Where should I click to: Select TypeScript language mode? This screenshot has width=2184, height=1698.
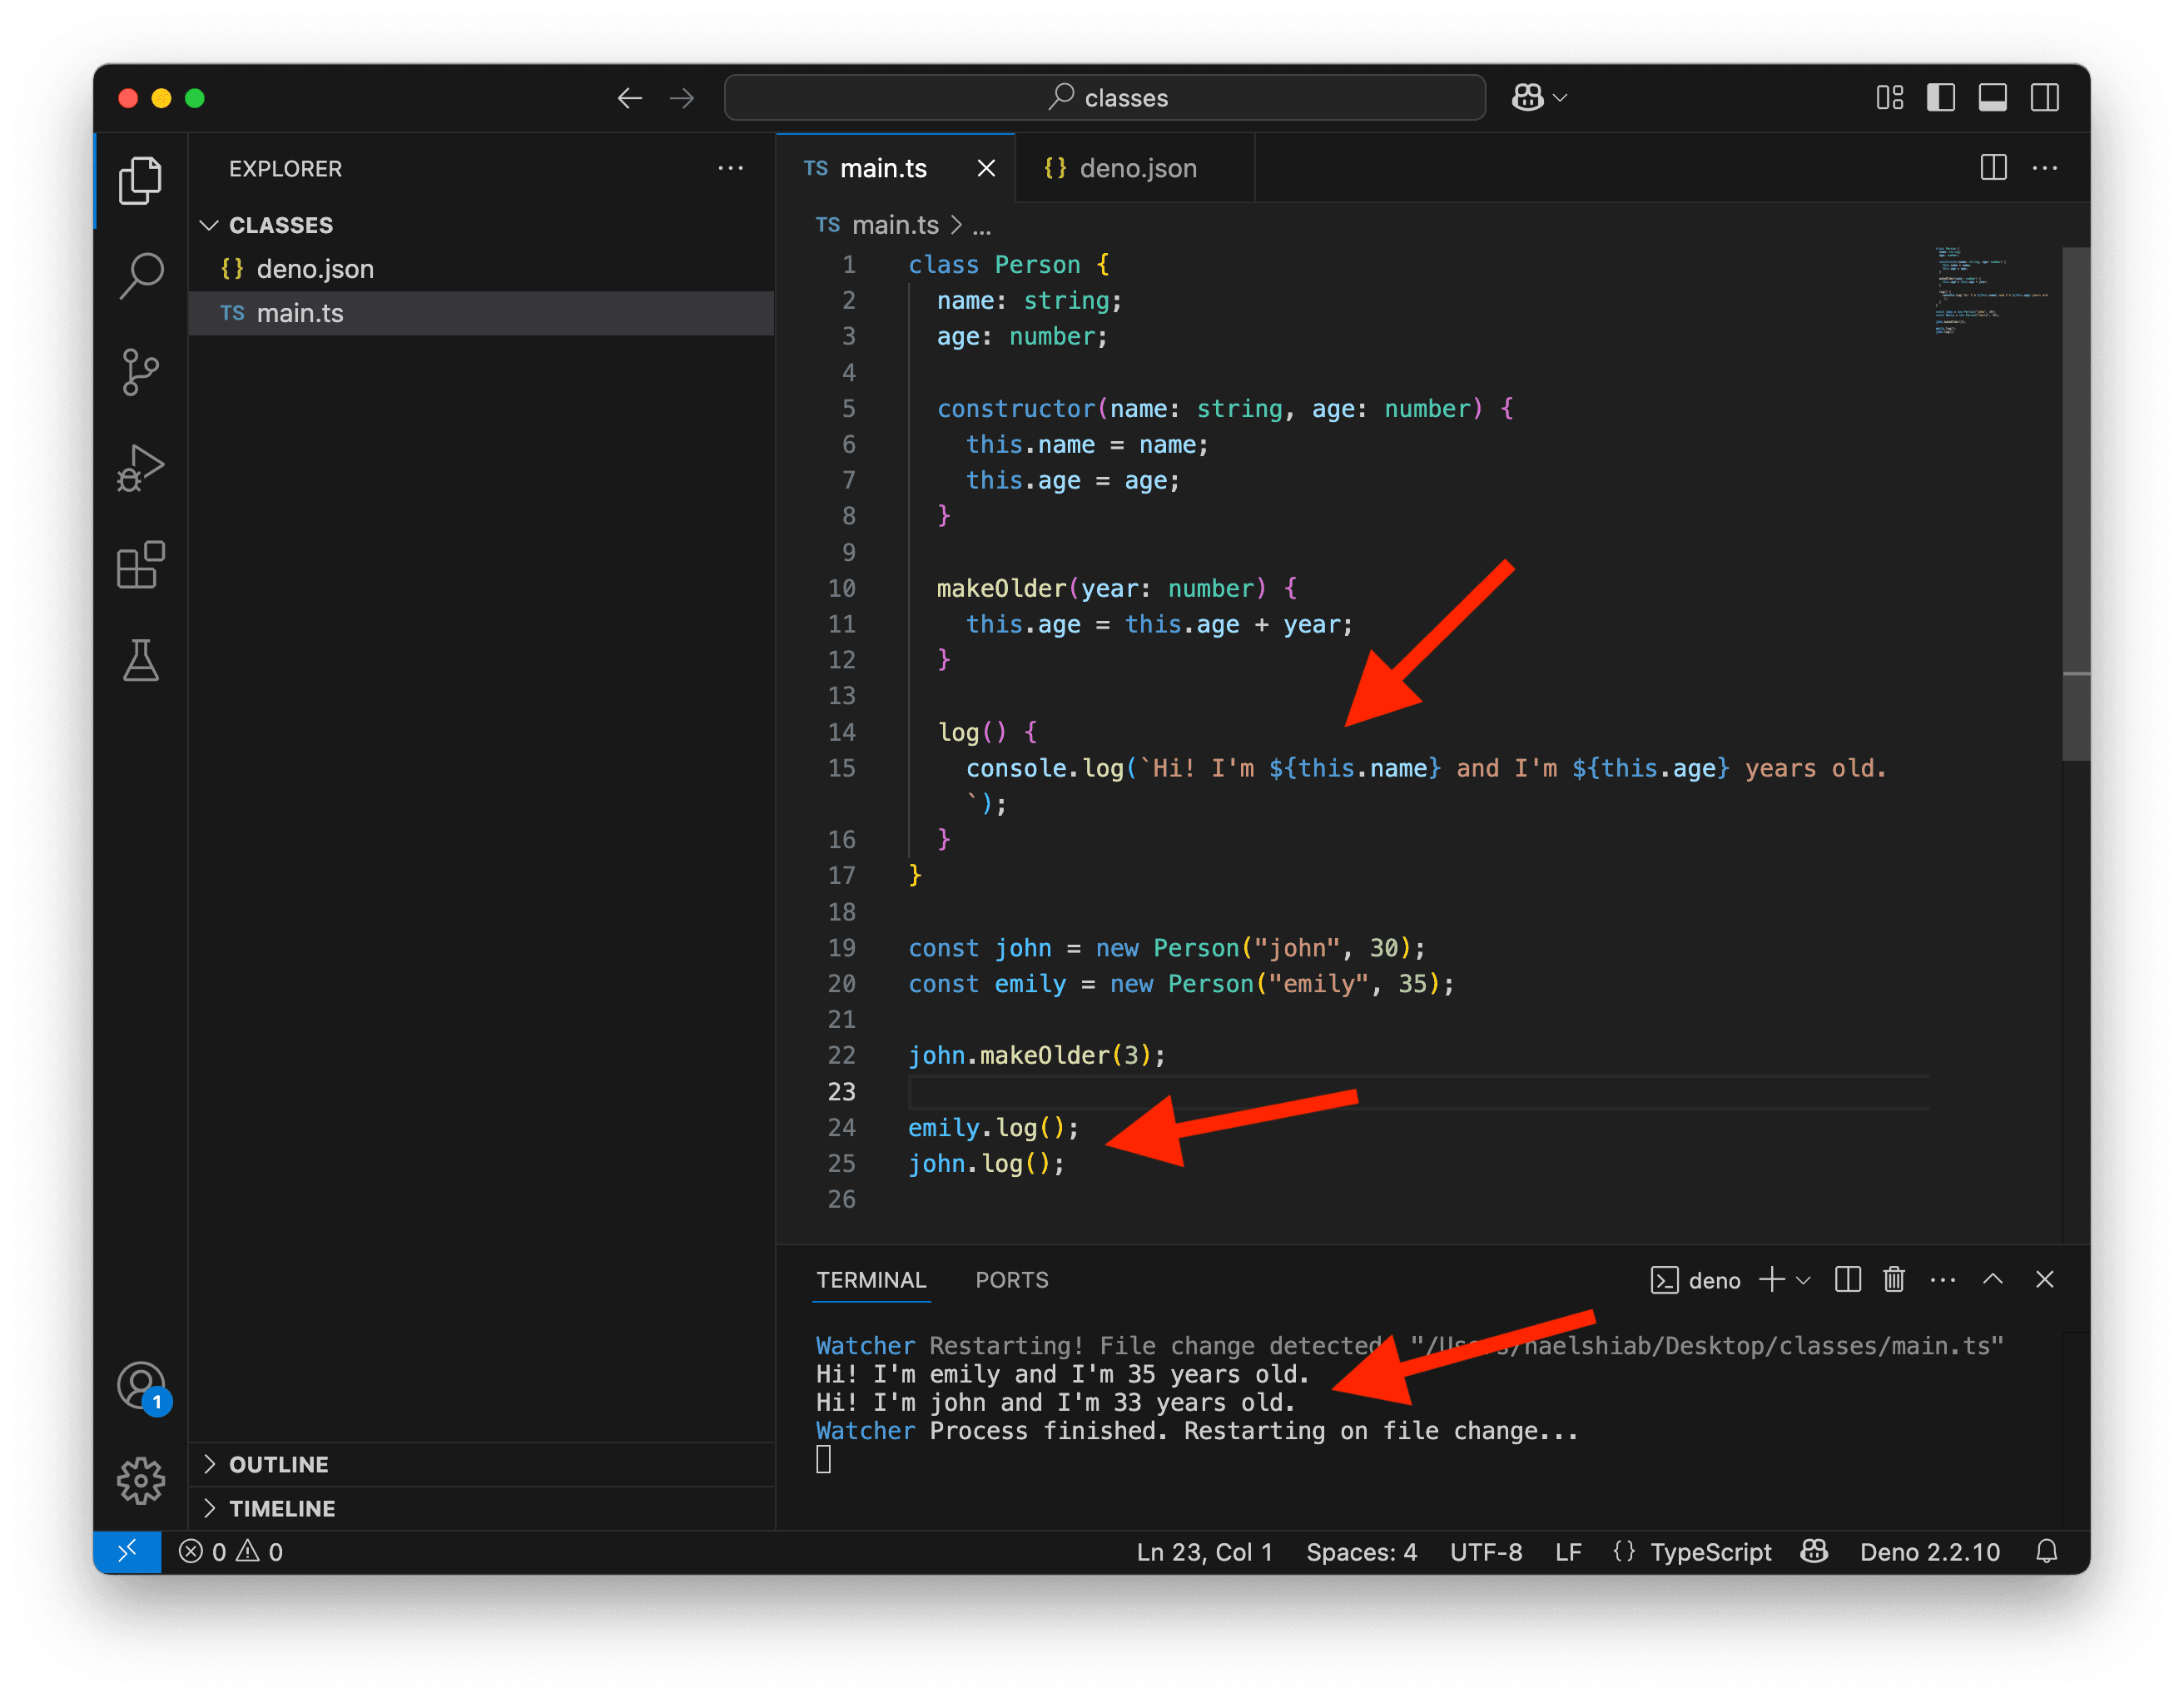1710,1552
